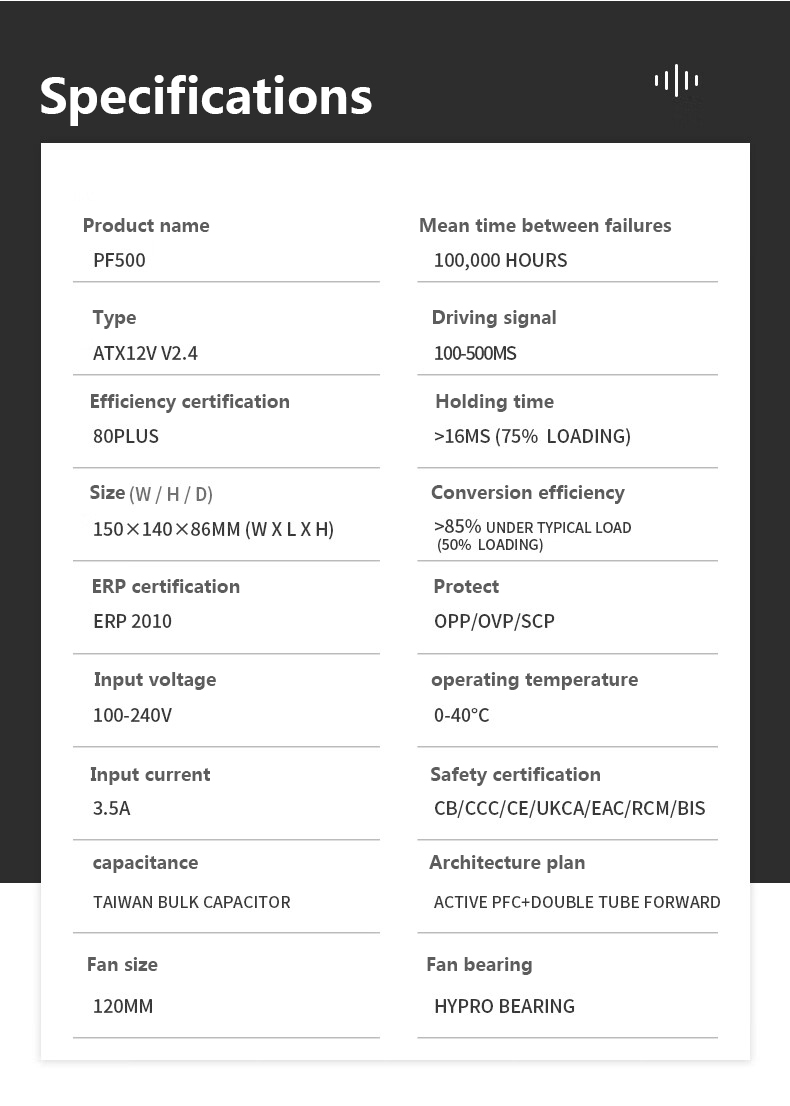Select TAIWAN BULK CAPACITOR text
790x1106 pixels.
(x=191, y=902)
